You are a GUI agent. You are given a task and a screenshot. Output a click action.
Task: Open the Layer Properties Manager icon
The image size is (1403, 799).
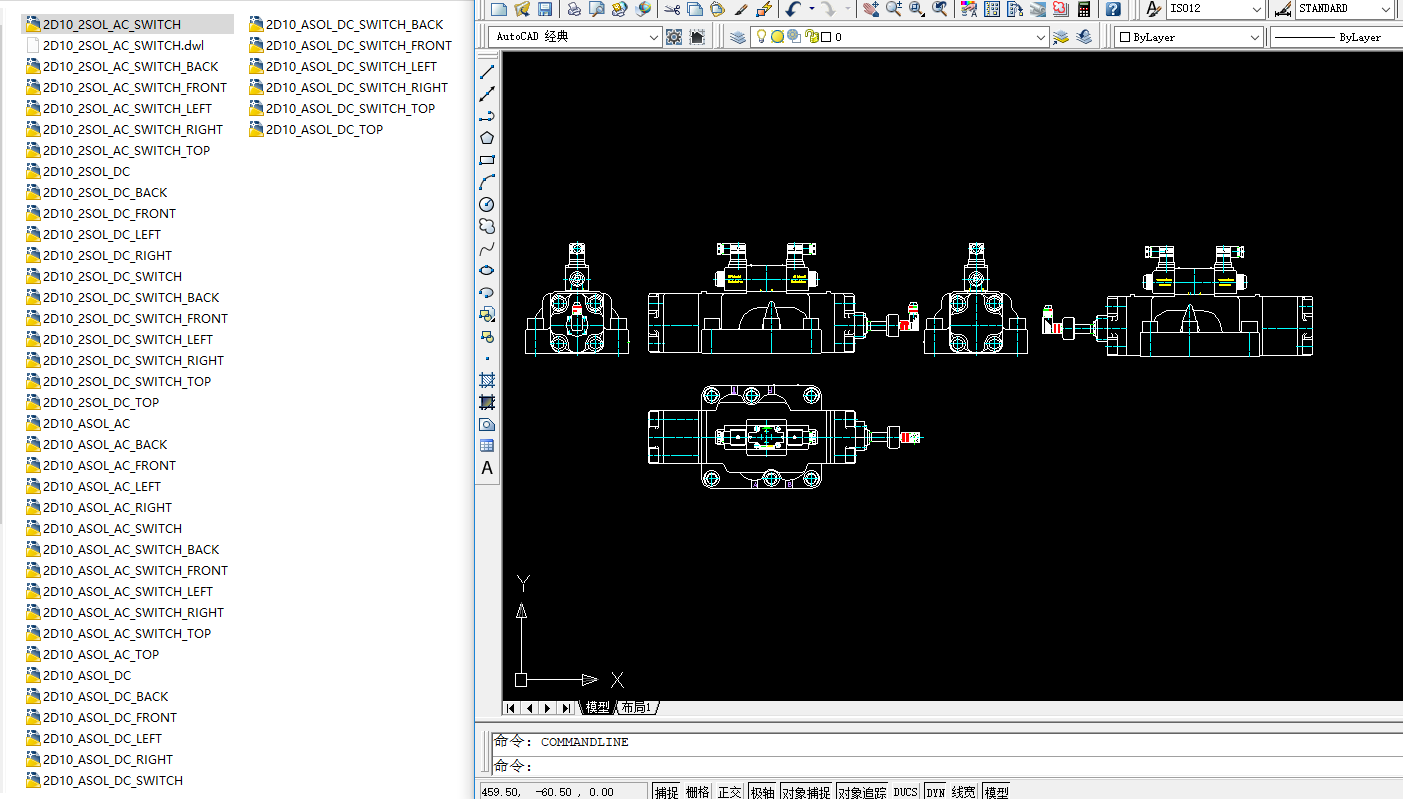point(738,37)
